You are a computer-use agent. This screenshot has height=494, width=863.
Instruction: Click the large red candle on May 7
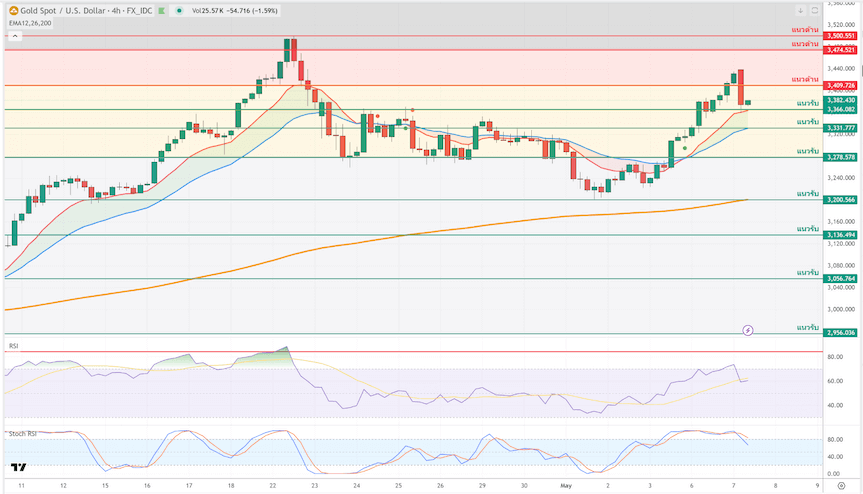[741, 87]
